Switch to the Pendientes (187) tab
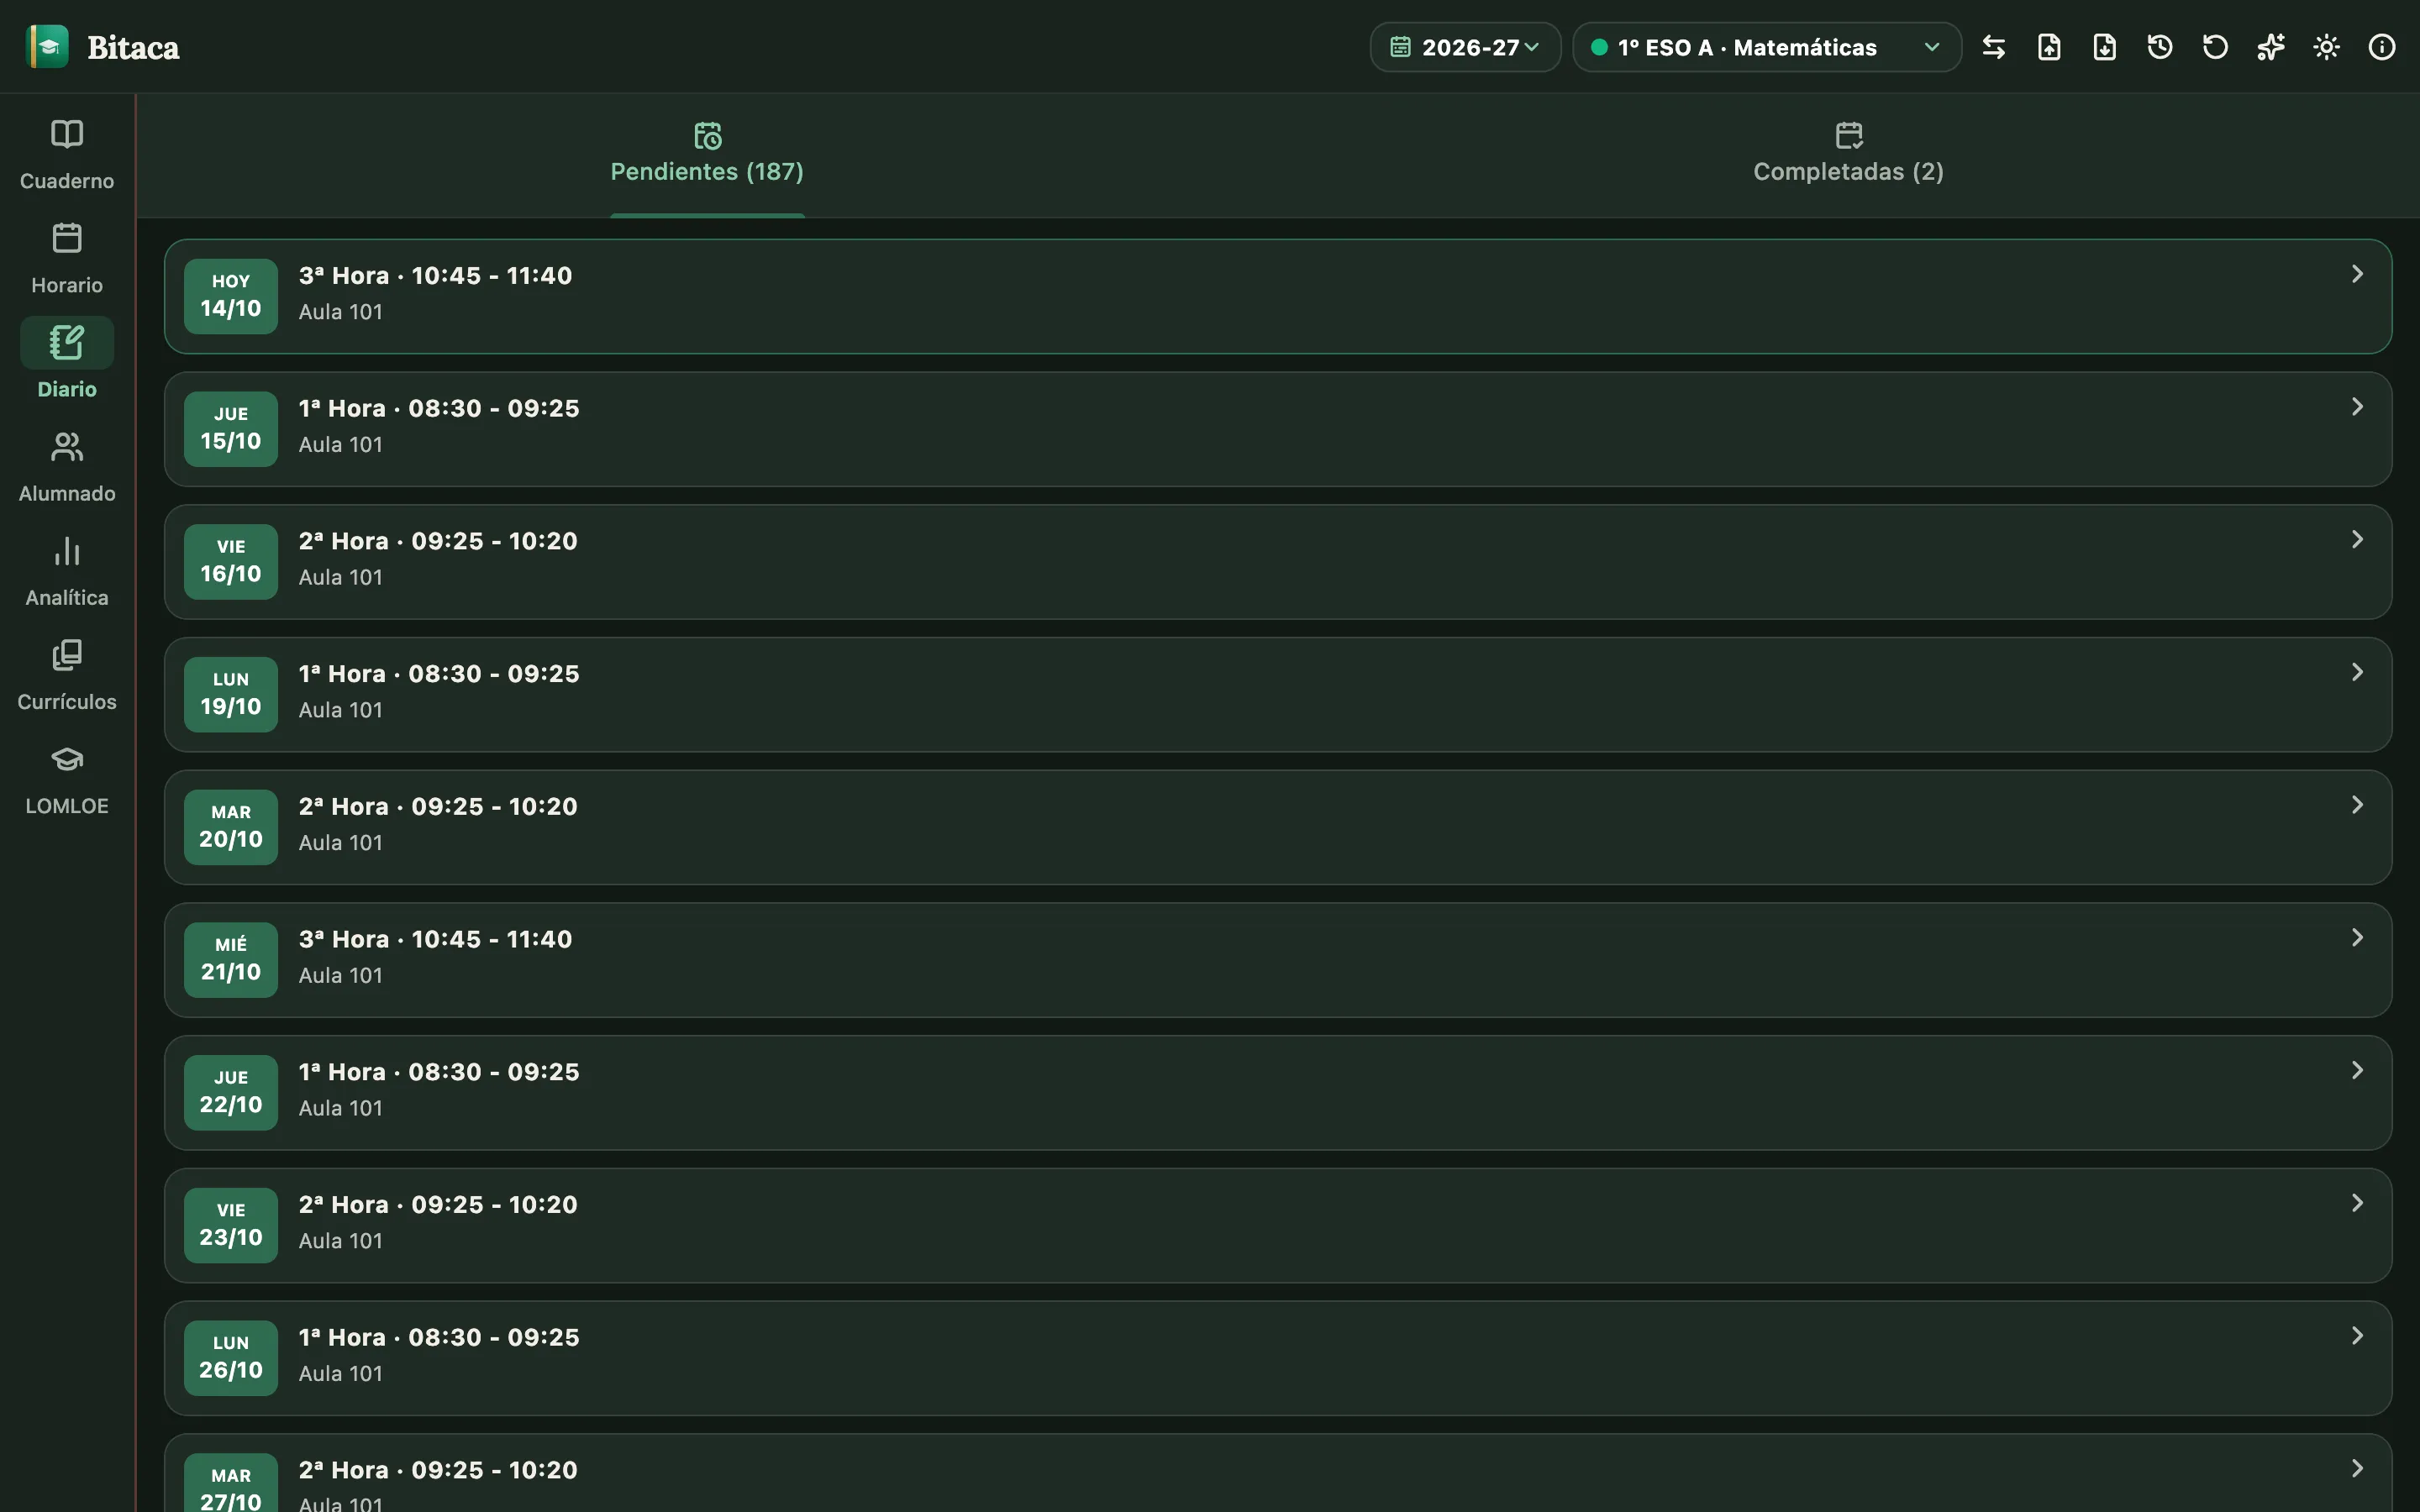 (x=707, y=155)
